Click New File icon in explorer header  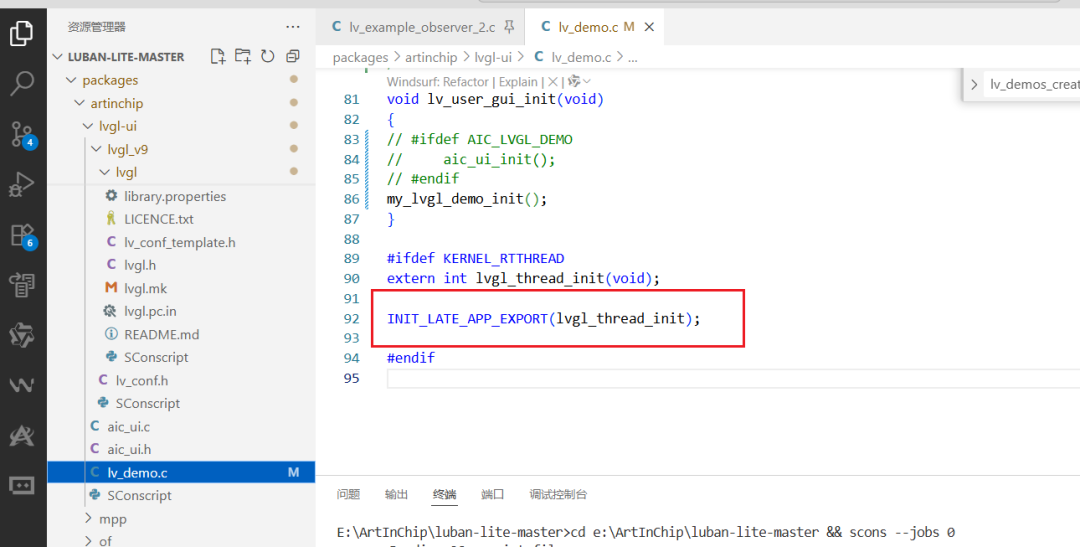click(218, 56)
